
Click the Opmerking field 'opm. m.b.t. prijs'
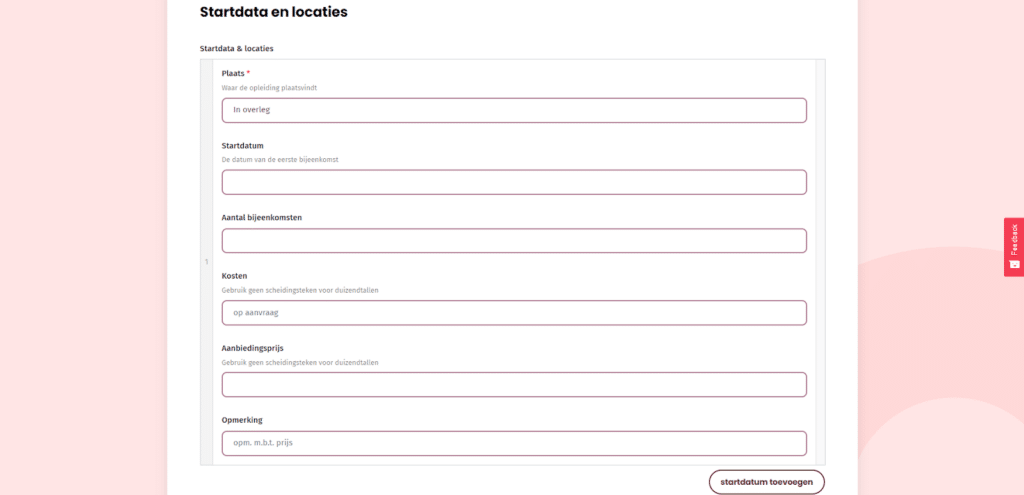pos(513,443)
